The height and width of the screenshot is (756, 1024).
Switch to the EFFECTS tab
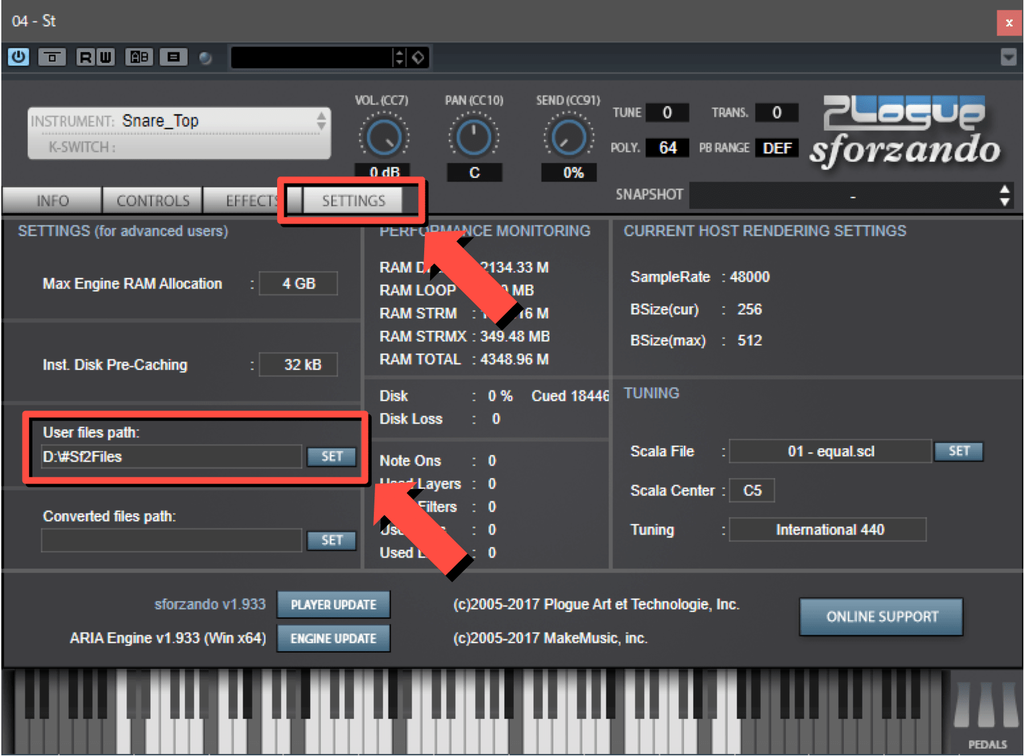(251, 200)
